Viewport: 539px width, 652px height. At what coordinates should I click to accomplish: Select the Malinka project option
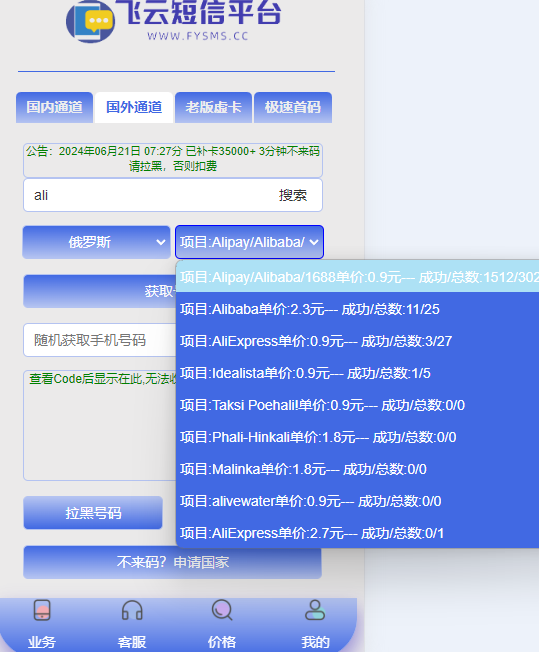tap(357, 469)
